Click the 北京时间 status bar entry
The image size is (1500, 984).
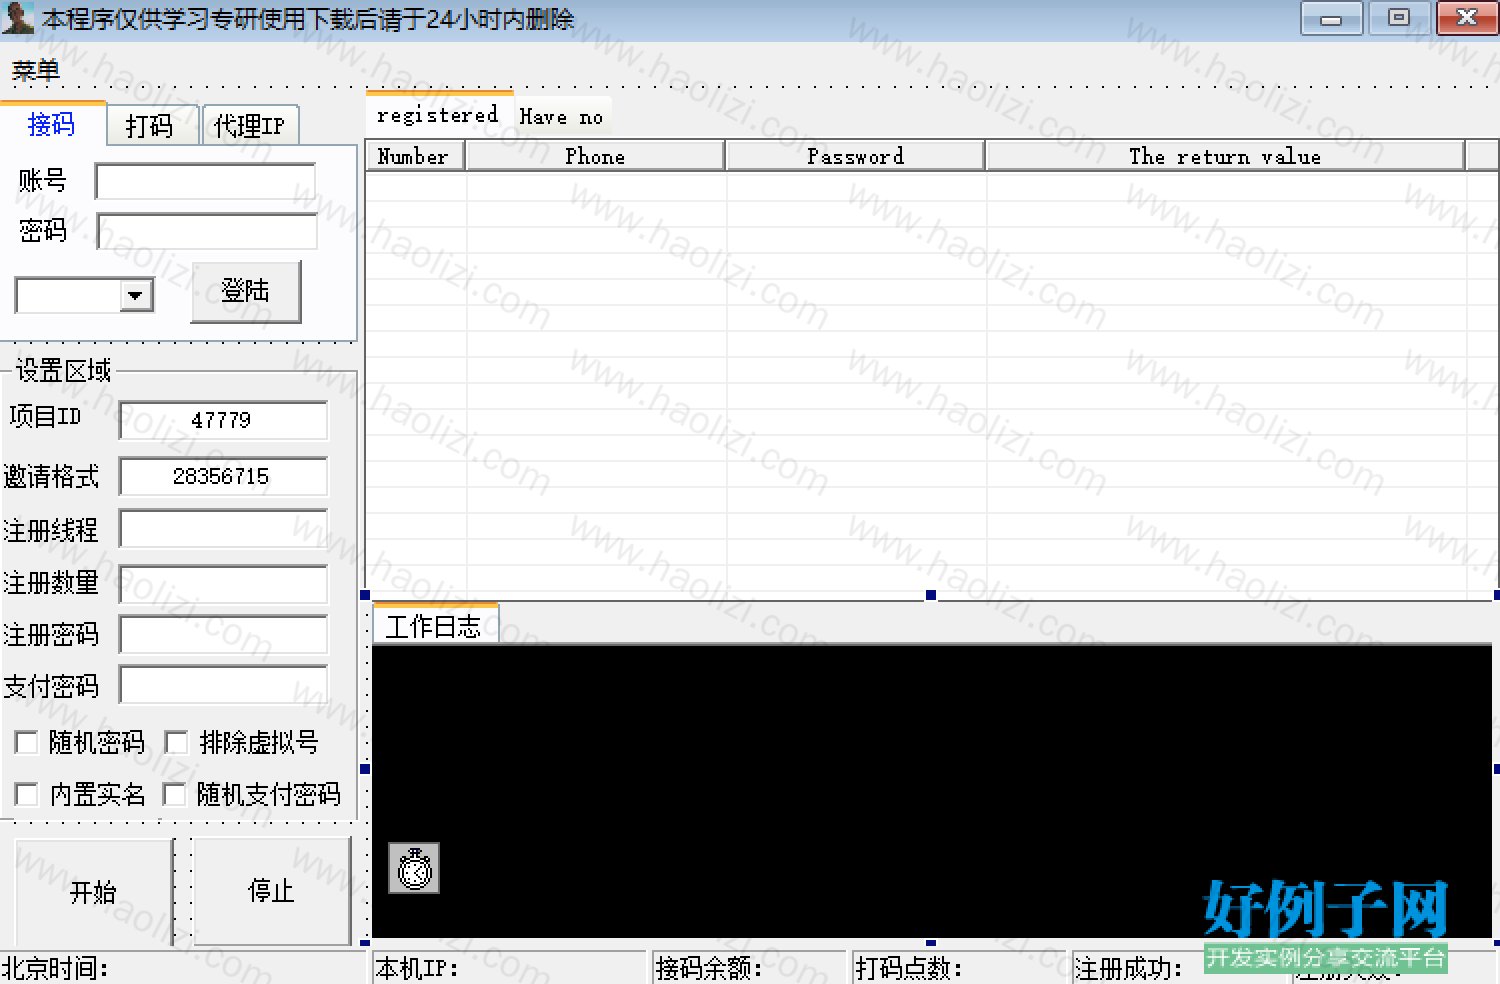click(x=183, y=968)
